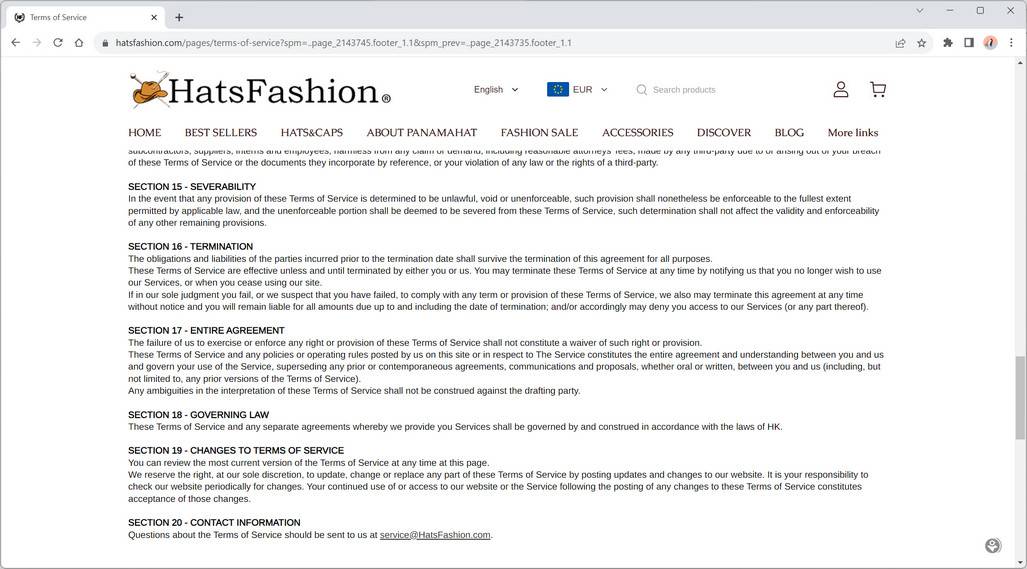Click the search magnifier icon
Image resolution: width=1027 pixels, height=569 pixels.
pos(641,90)
